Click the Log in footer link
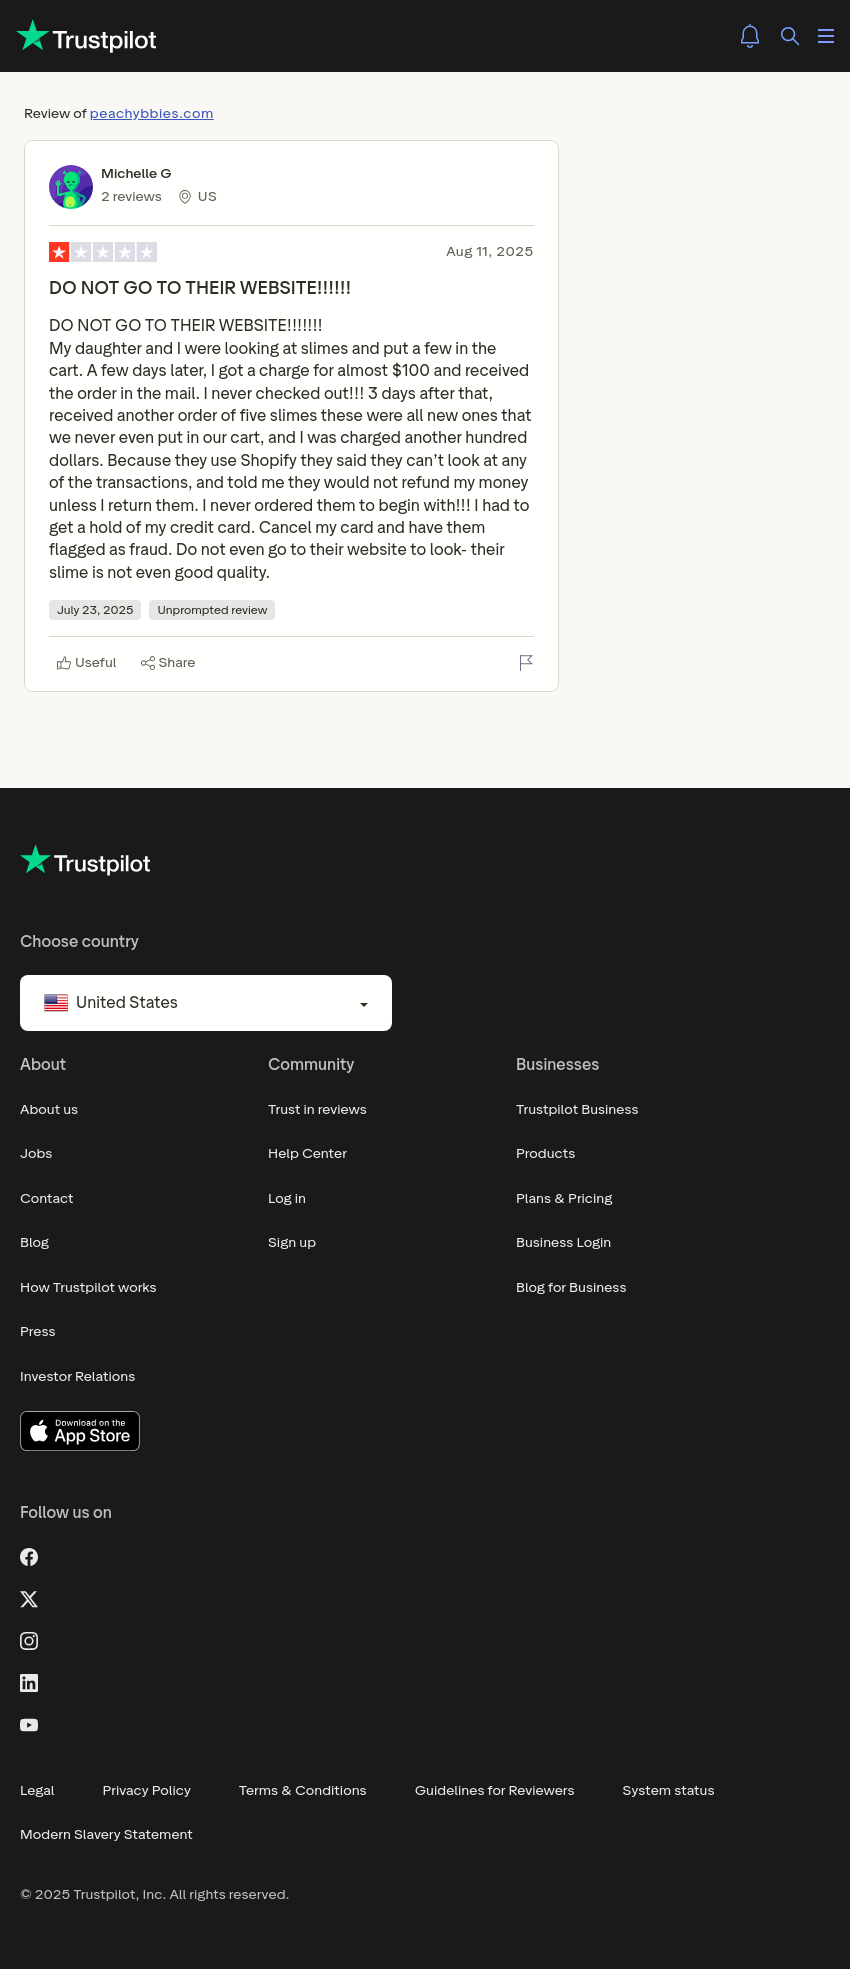This screenshot has width=850, height=1969. point(287,1198)
